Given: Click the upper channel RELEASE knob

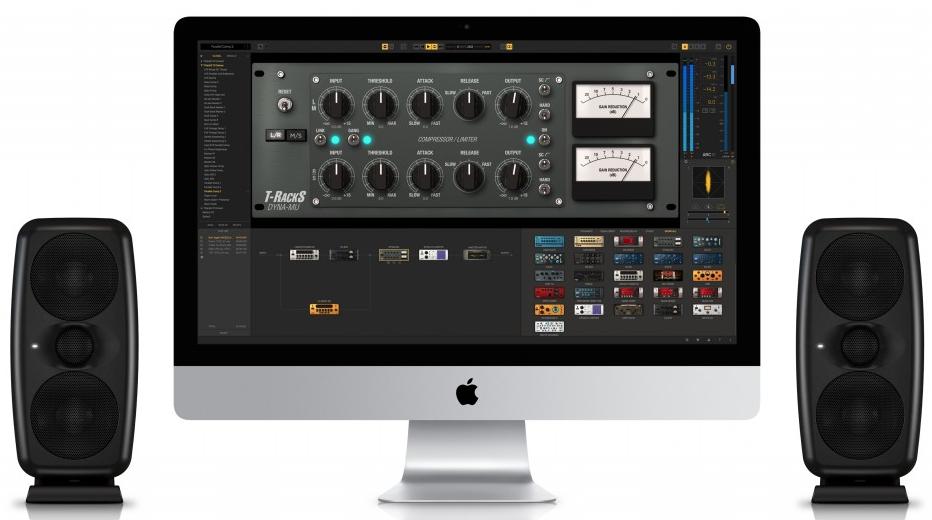Looking at the screenshot, I should click(x=469, y=105).
